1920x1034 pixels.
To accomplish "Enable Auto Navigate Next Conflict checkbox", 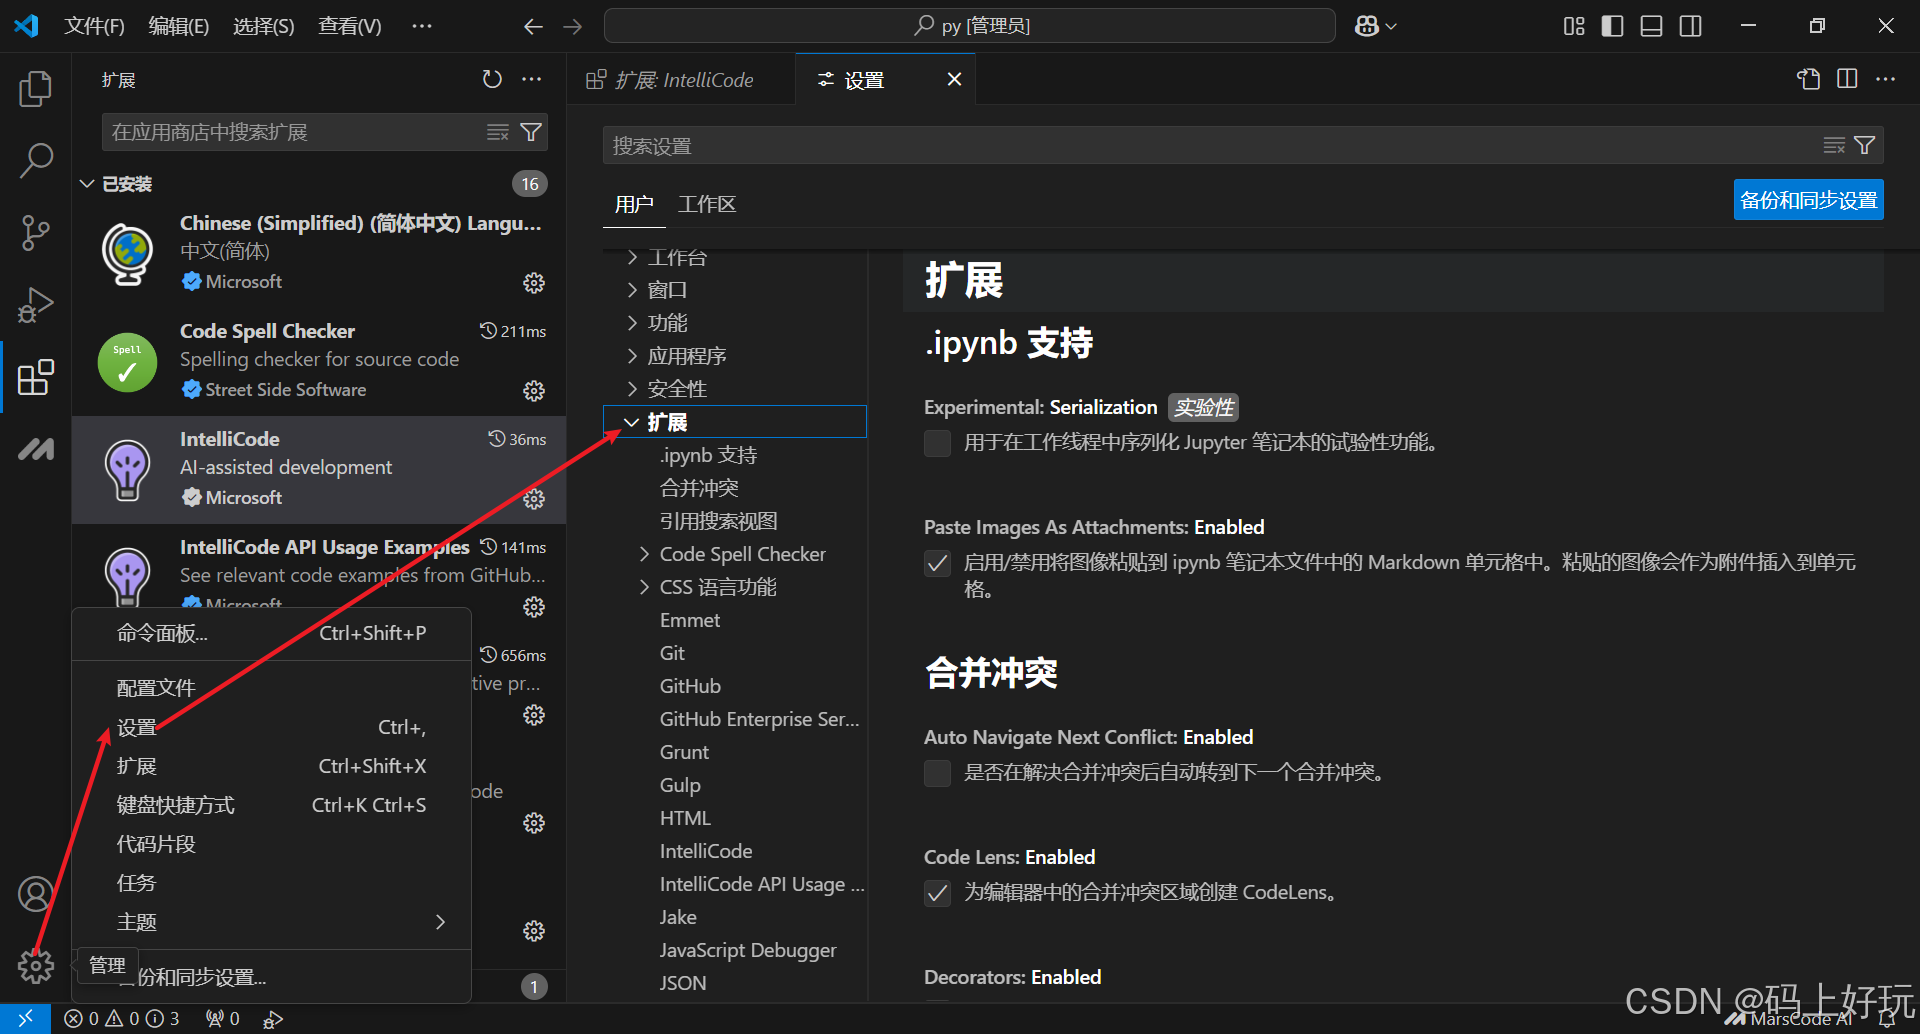I will point(937,773).
